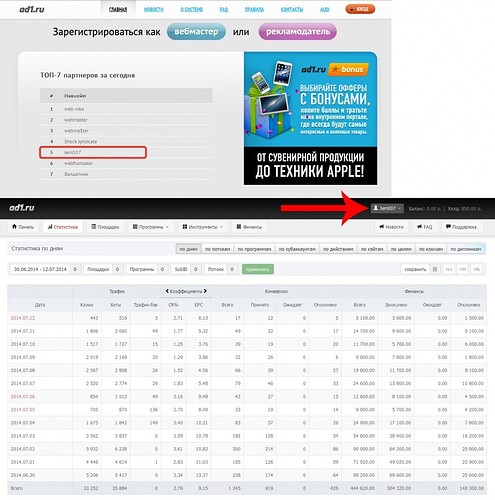Click the green применить button

pos(258,269)
